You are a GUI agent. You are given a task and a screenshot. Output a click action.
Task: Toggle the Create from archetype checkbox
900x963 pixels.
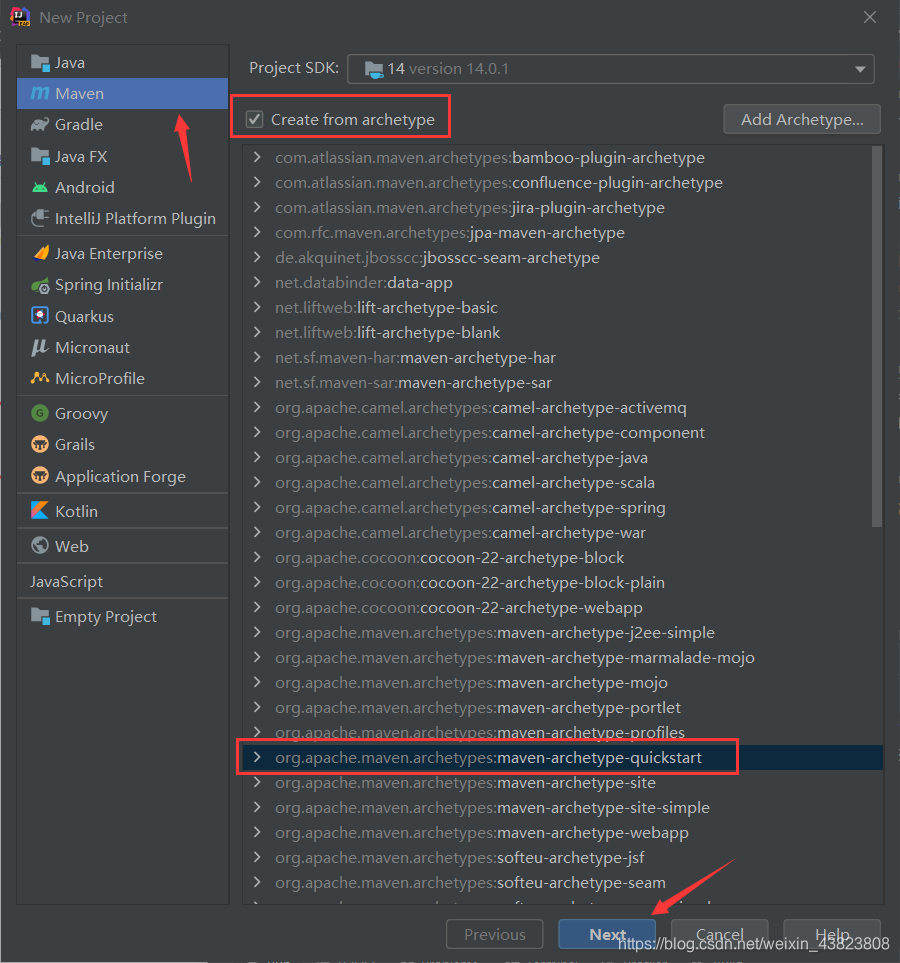(x=255, y=120)
